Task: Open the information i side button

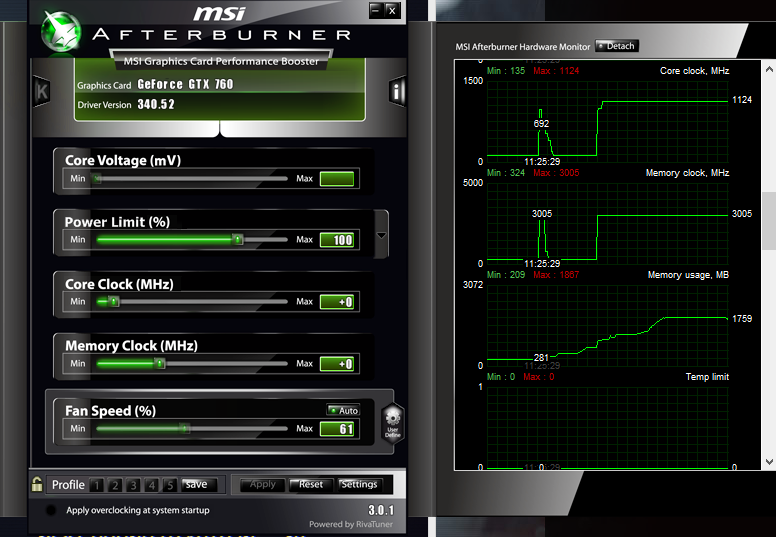Action: click(397, 91)
